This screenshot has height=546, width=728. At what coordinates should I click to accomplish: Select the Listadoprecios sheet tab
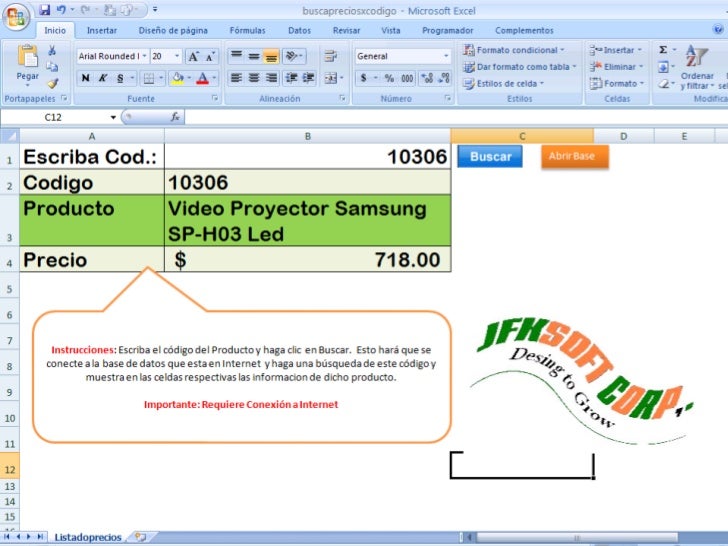(x=88, y=537)
